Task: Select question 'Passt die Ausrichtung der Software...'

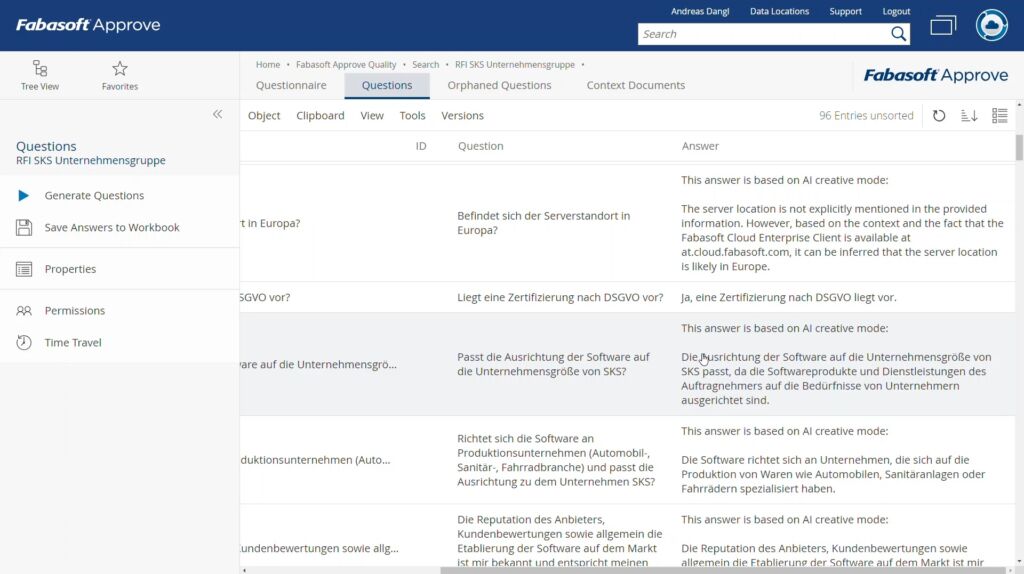Action: 553,364
